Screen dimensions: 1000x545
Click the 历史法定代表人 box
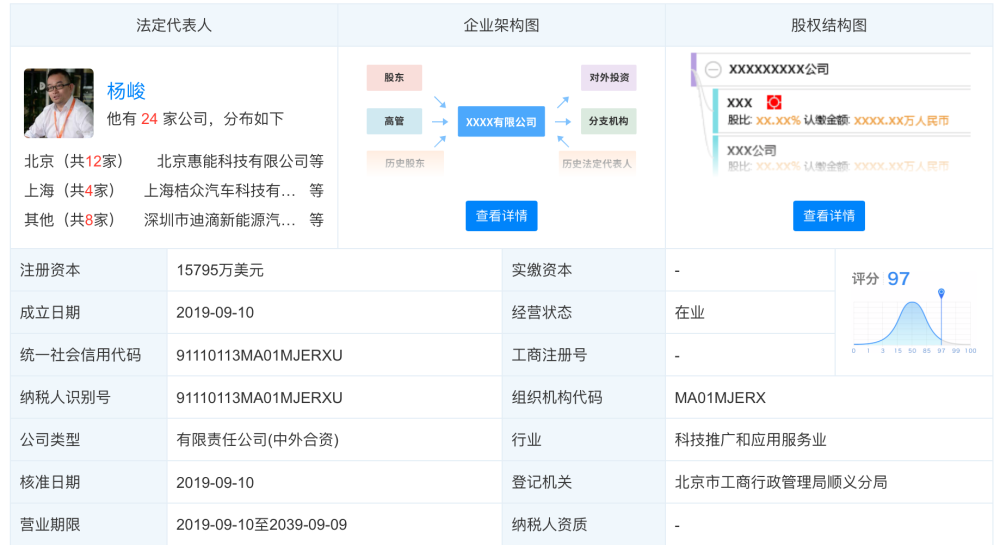[597, 163]
